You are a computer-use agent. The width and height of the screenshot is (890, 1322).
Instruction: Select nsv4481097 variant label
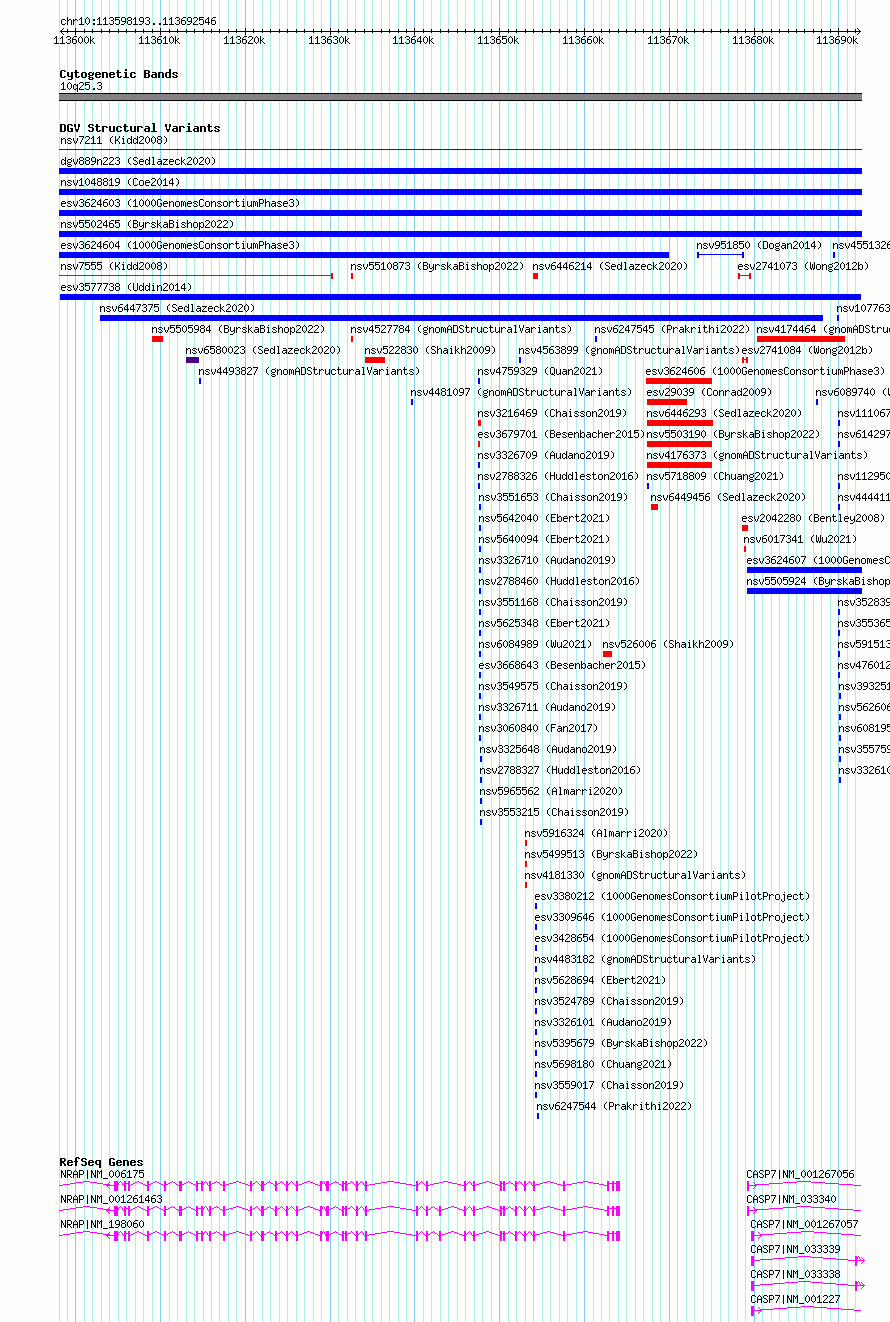pos(521,392)
